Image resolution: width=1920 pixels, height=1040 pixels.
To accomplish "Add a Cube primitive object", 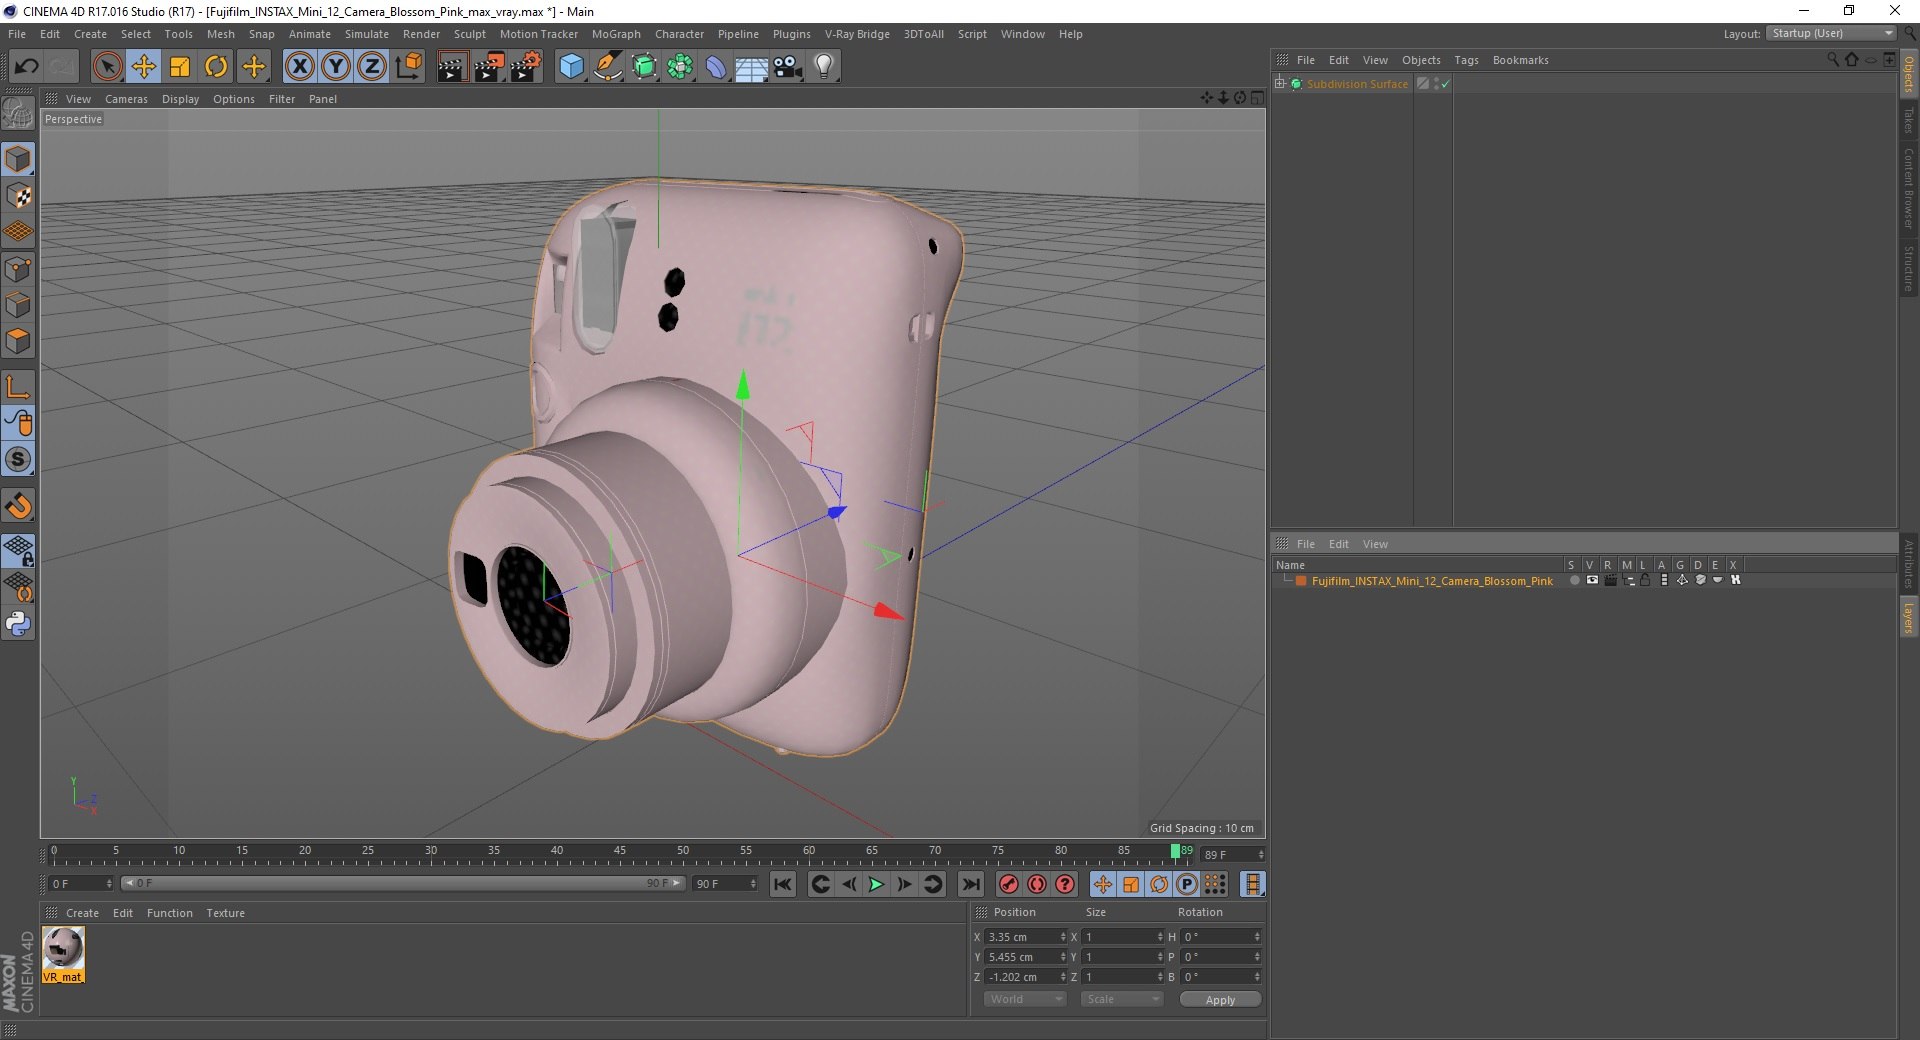I will coord(571,67).
